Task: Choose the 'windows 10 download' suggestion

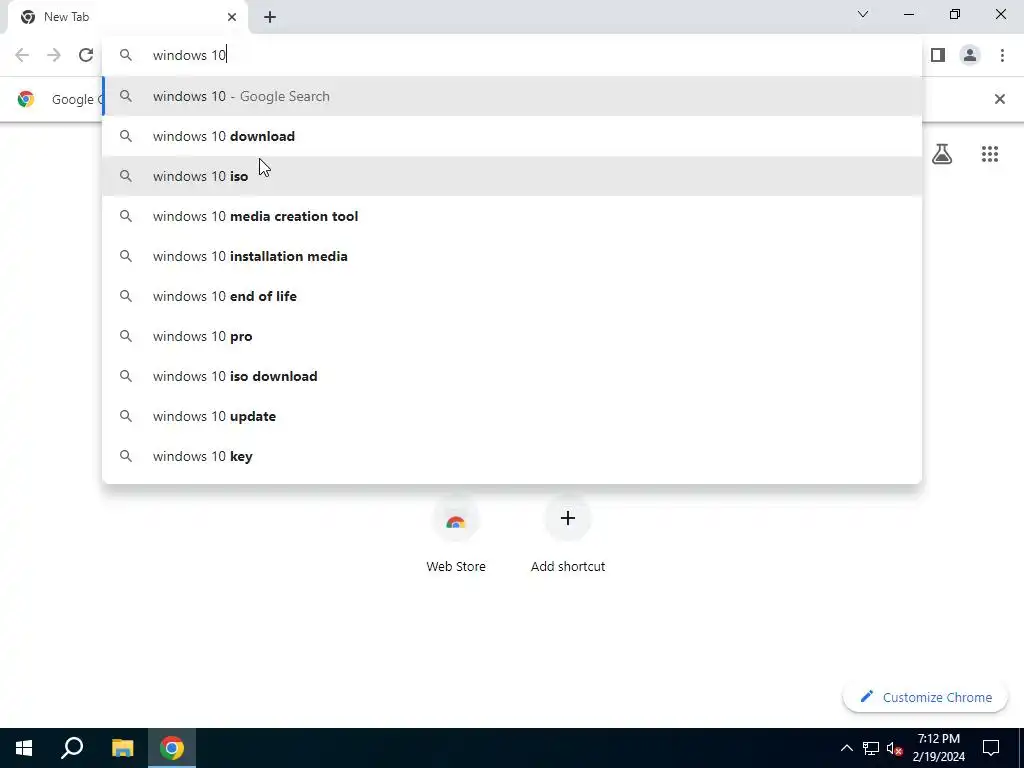Action: pyautogui.click(x=512, y=136)
